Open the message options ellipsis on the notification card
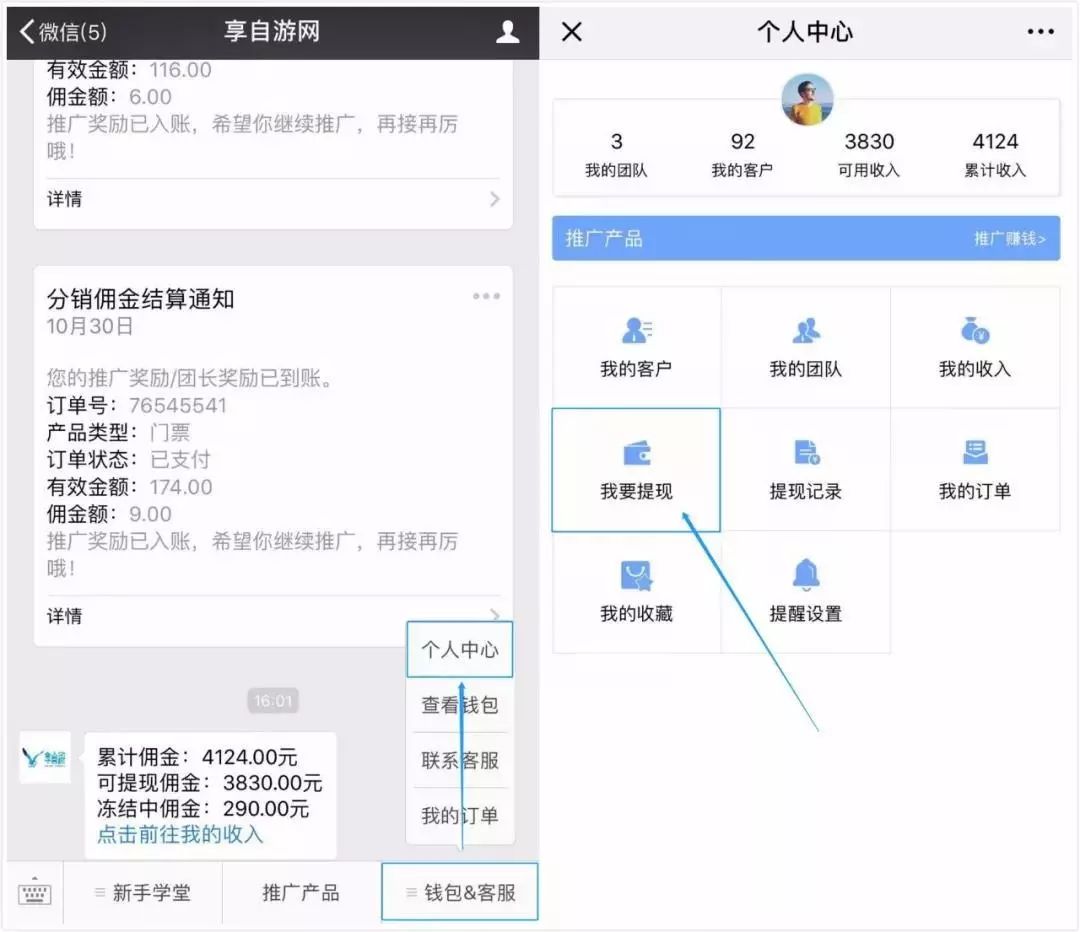The height and width of the screenshot is (932, 1080). click(486, 296)
